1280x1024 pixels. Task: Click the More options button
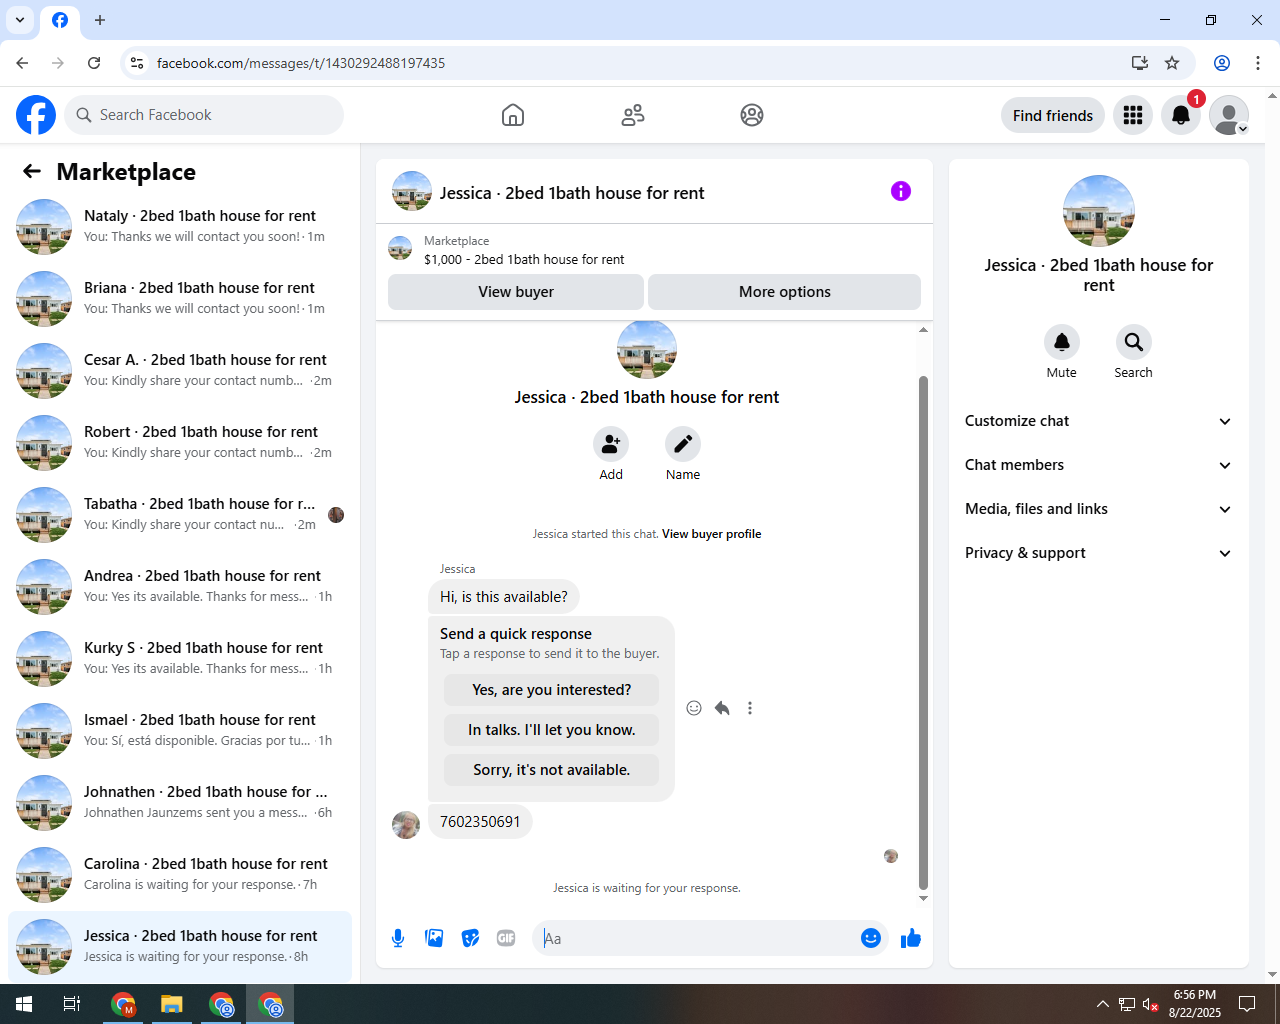(785, 292)
